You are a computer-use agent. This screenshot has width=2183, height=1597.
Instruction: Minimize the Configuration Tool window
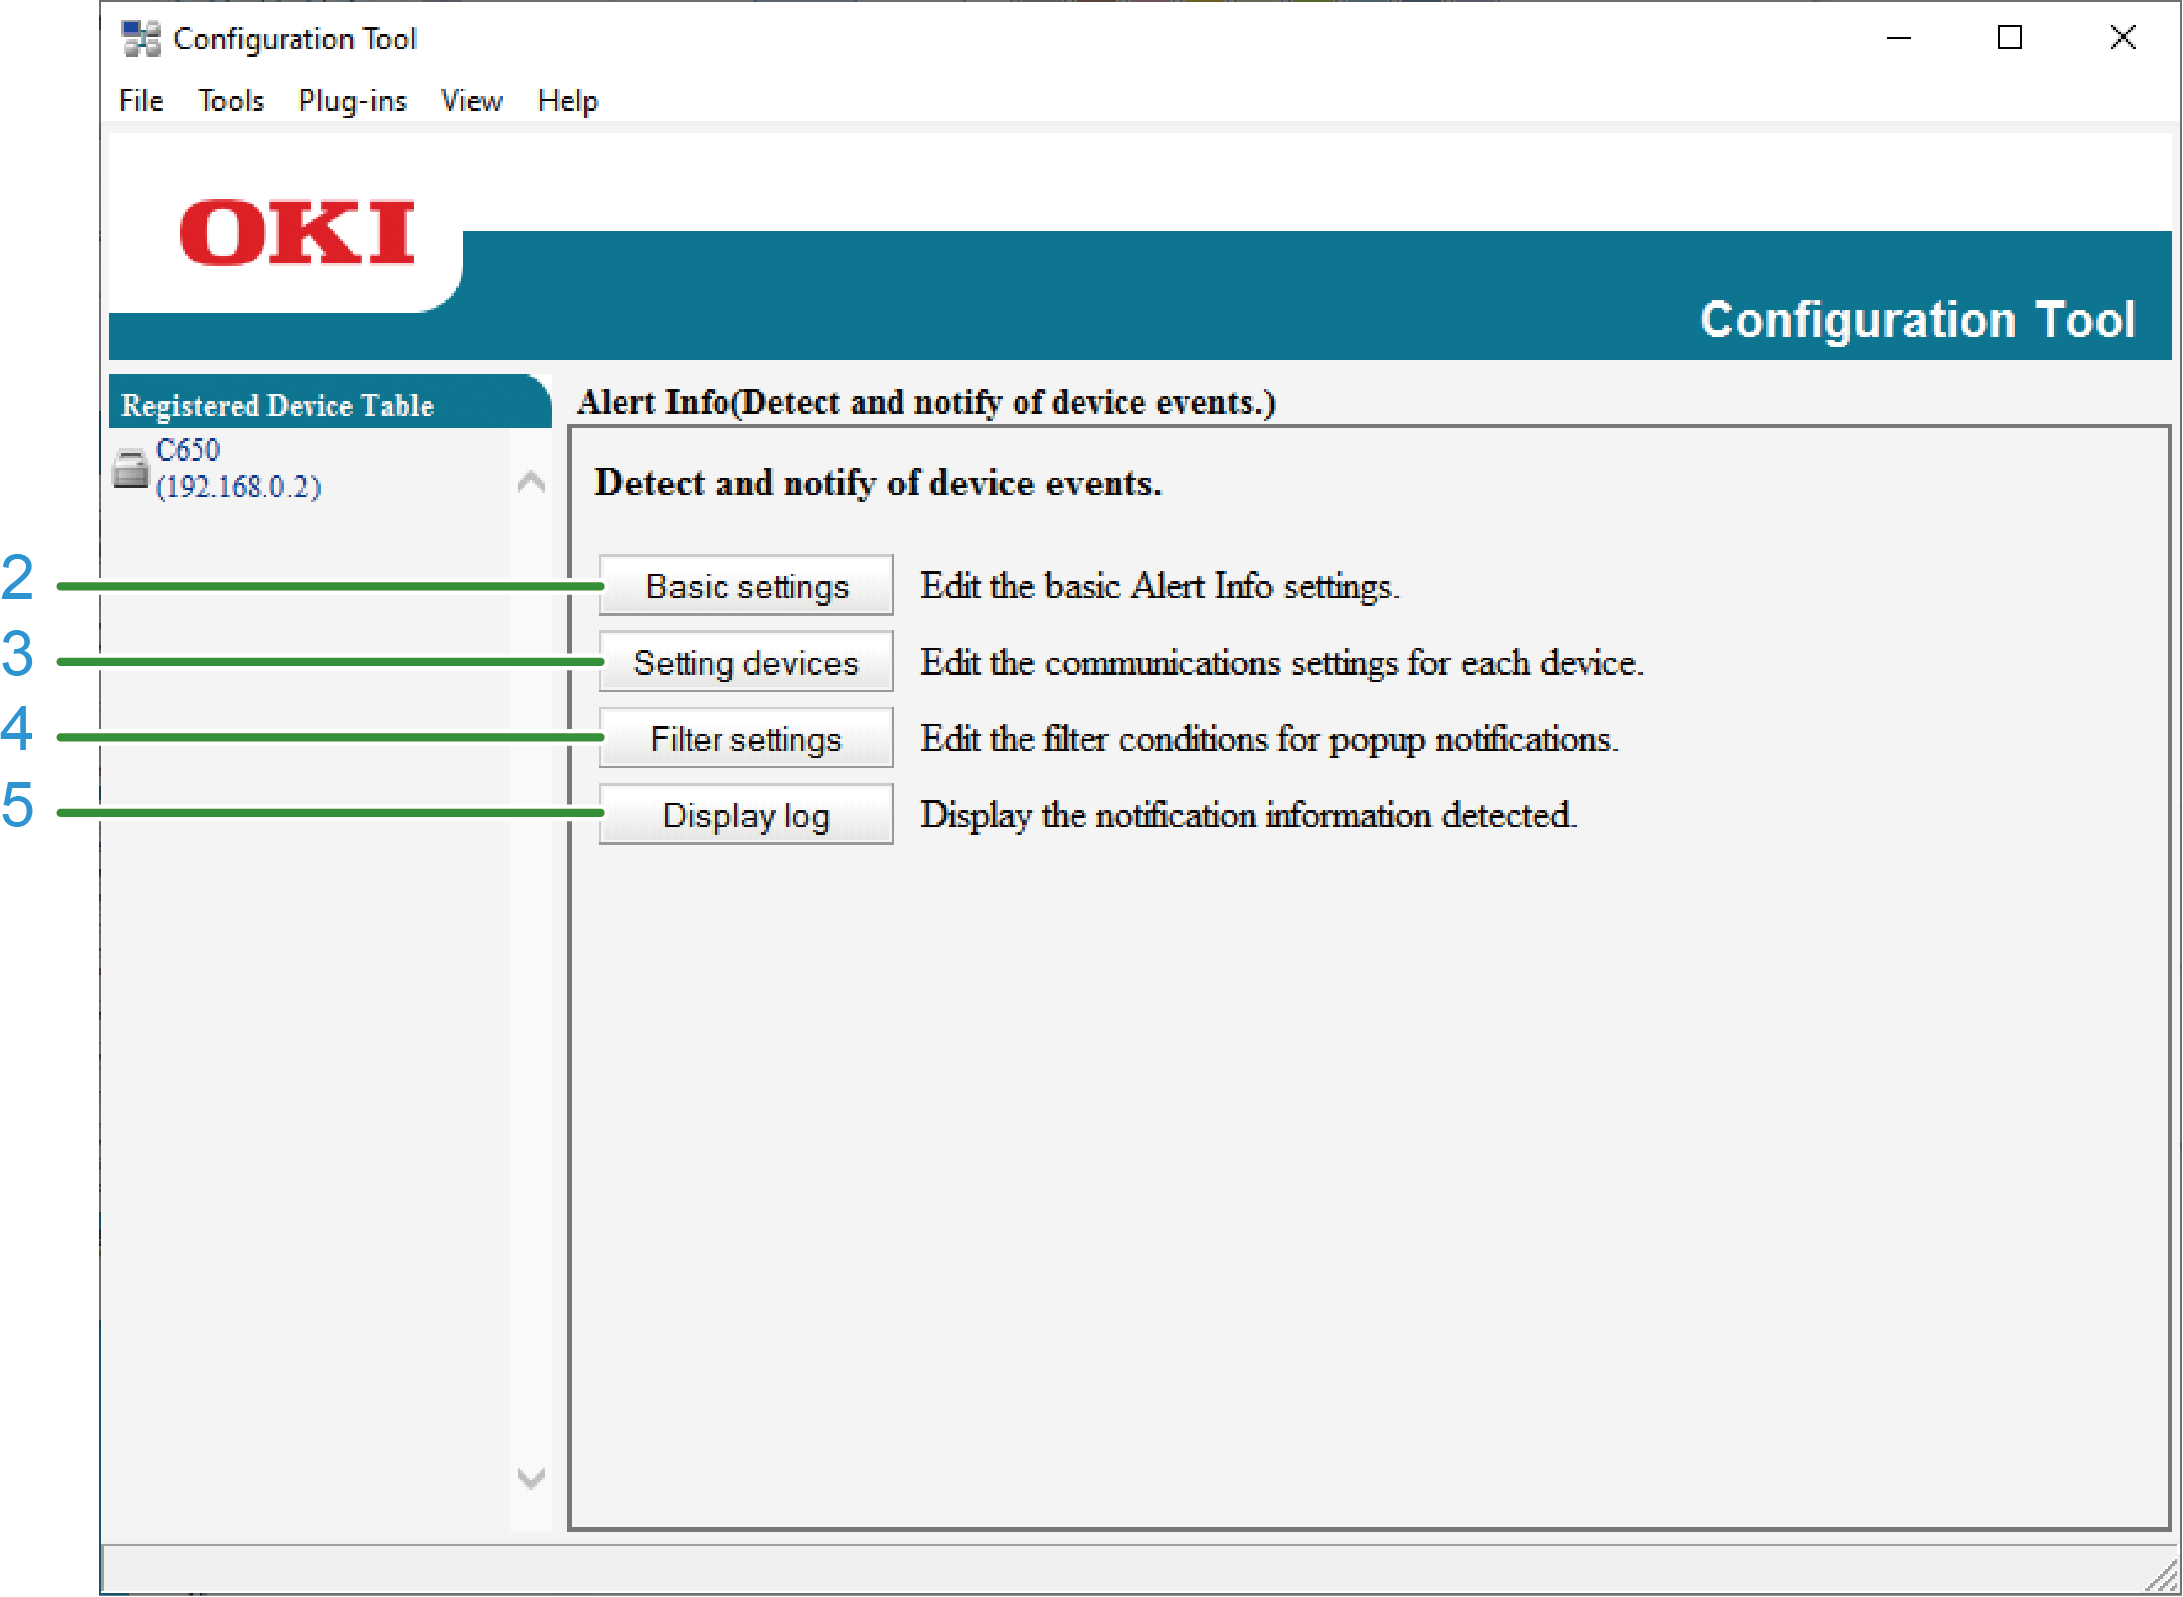[1898, 38]
